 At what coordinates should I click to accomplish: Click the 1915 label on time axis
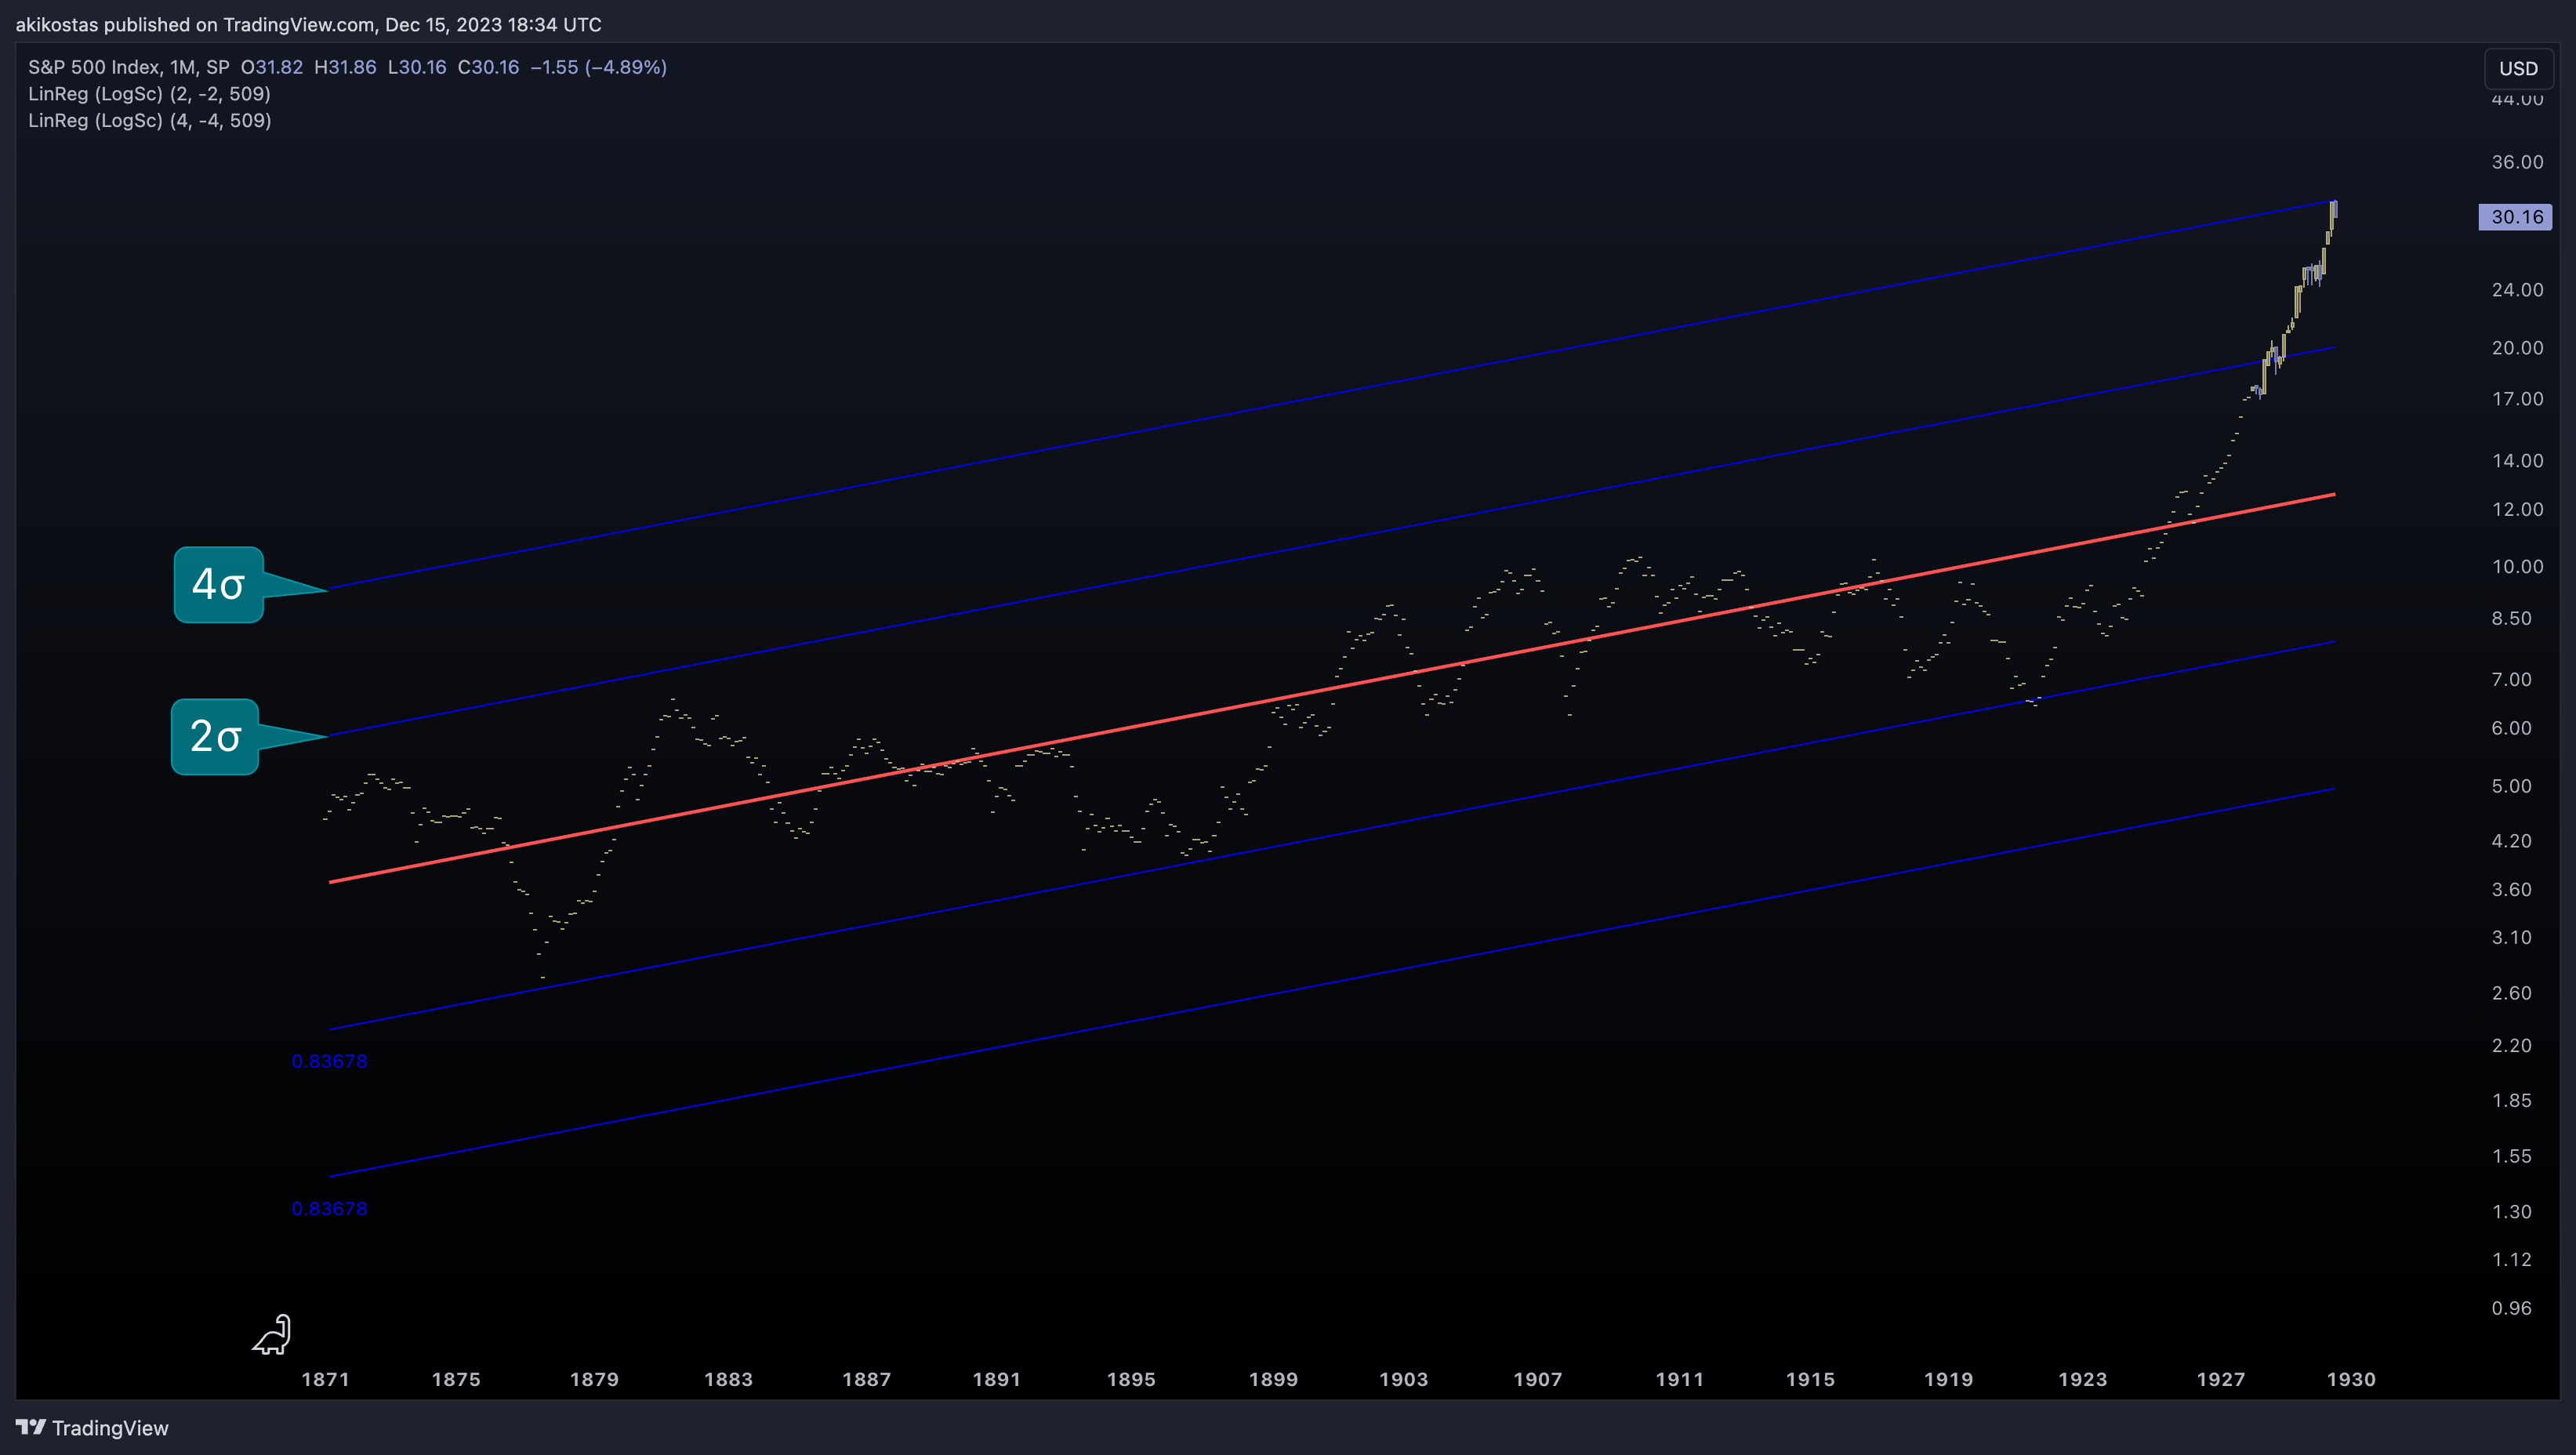click(1810, 1379)
